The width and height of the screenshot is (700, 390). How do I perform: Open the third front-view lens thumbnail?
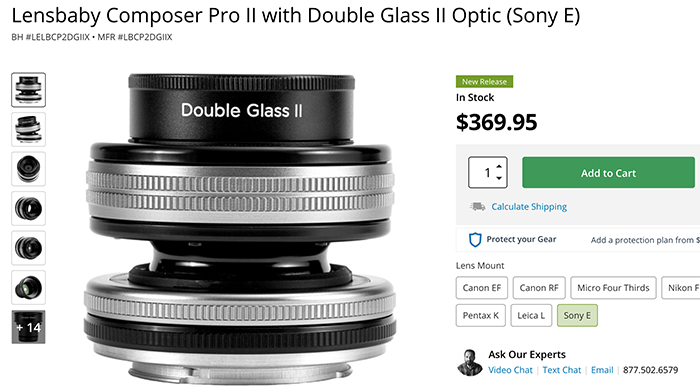pos(29,169)
